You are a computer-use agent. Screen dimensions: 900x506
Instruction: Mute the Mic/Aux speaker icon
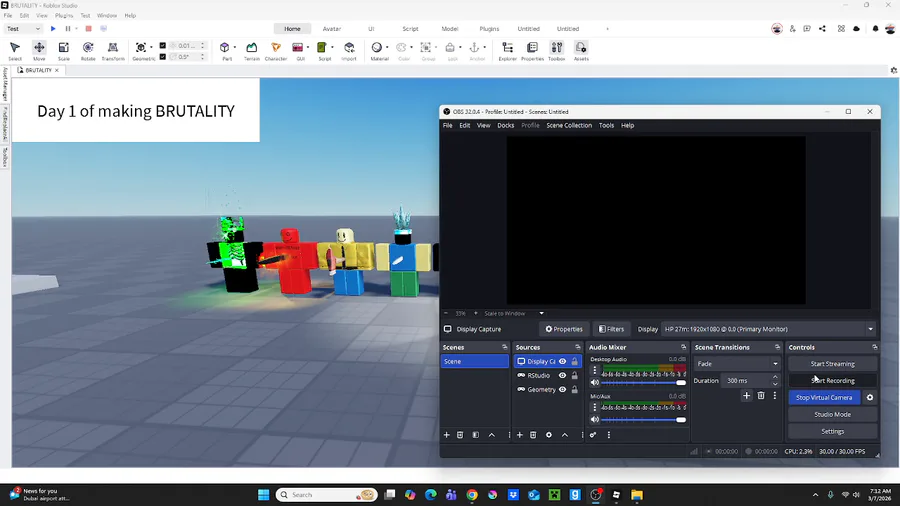click(x=595, y=420)
